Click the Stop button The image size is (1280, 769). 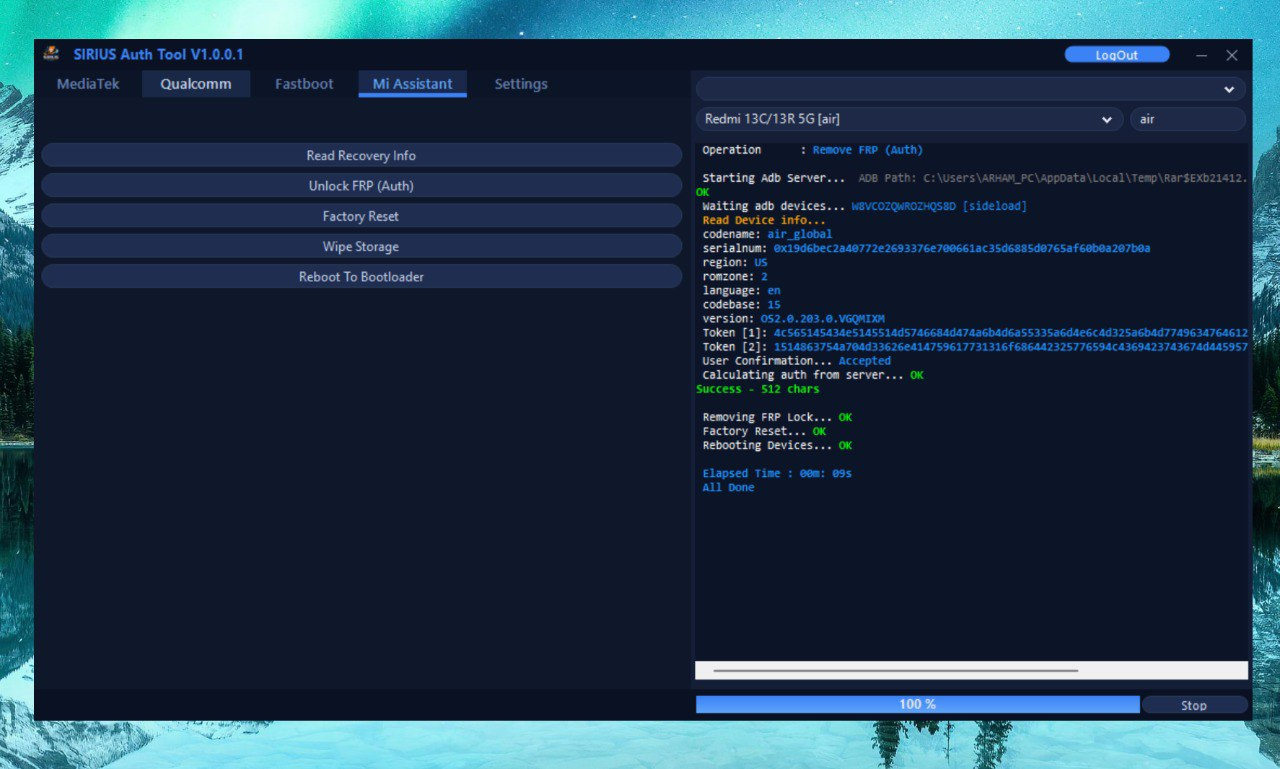click(x=1194, y=705)
